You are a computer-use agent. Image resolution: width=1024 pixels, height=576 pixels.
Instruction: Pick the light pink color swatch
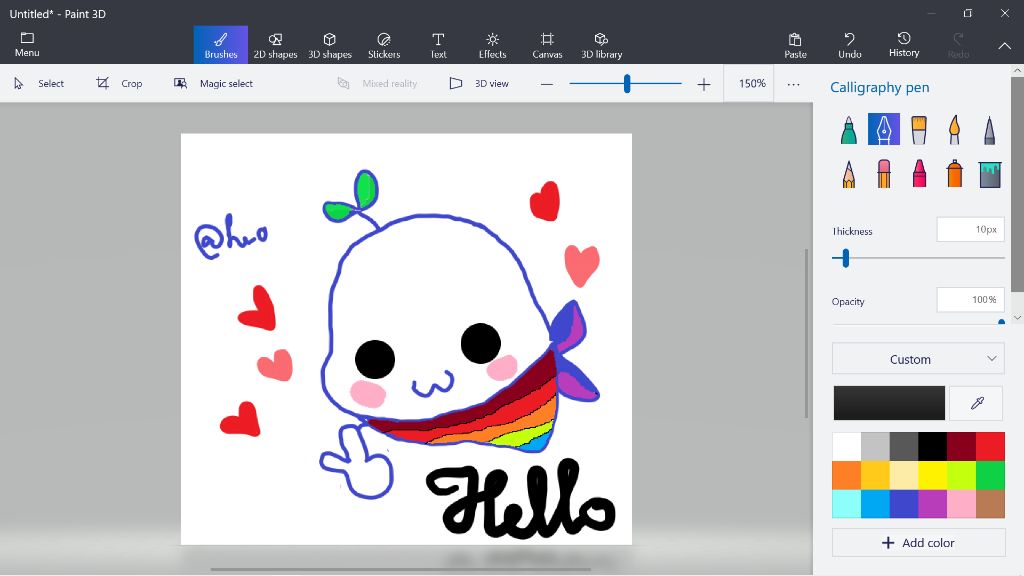point(961,504)
